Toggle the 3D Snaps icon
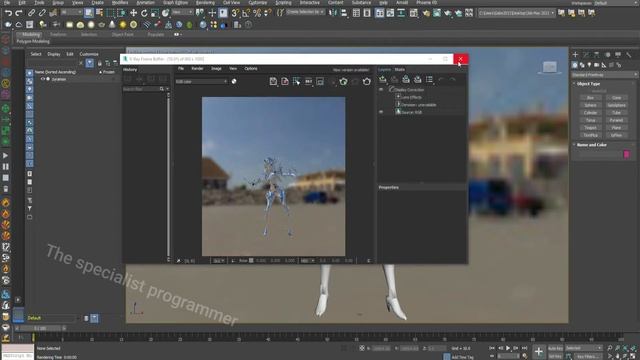Viewport: 640px width, 360px height. tap(235, 13)
